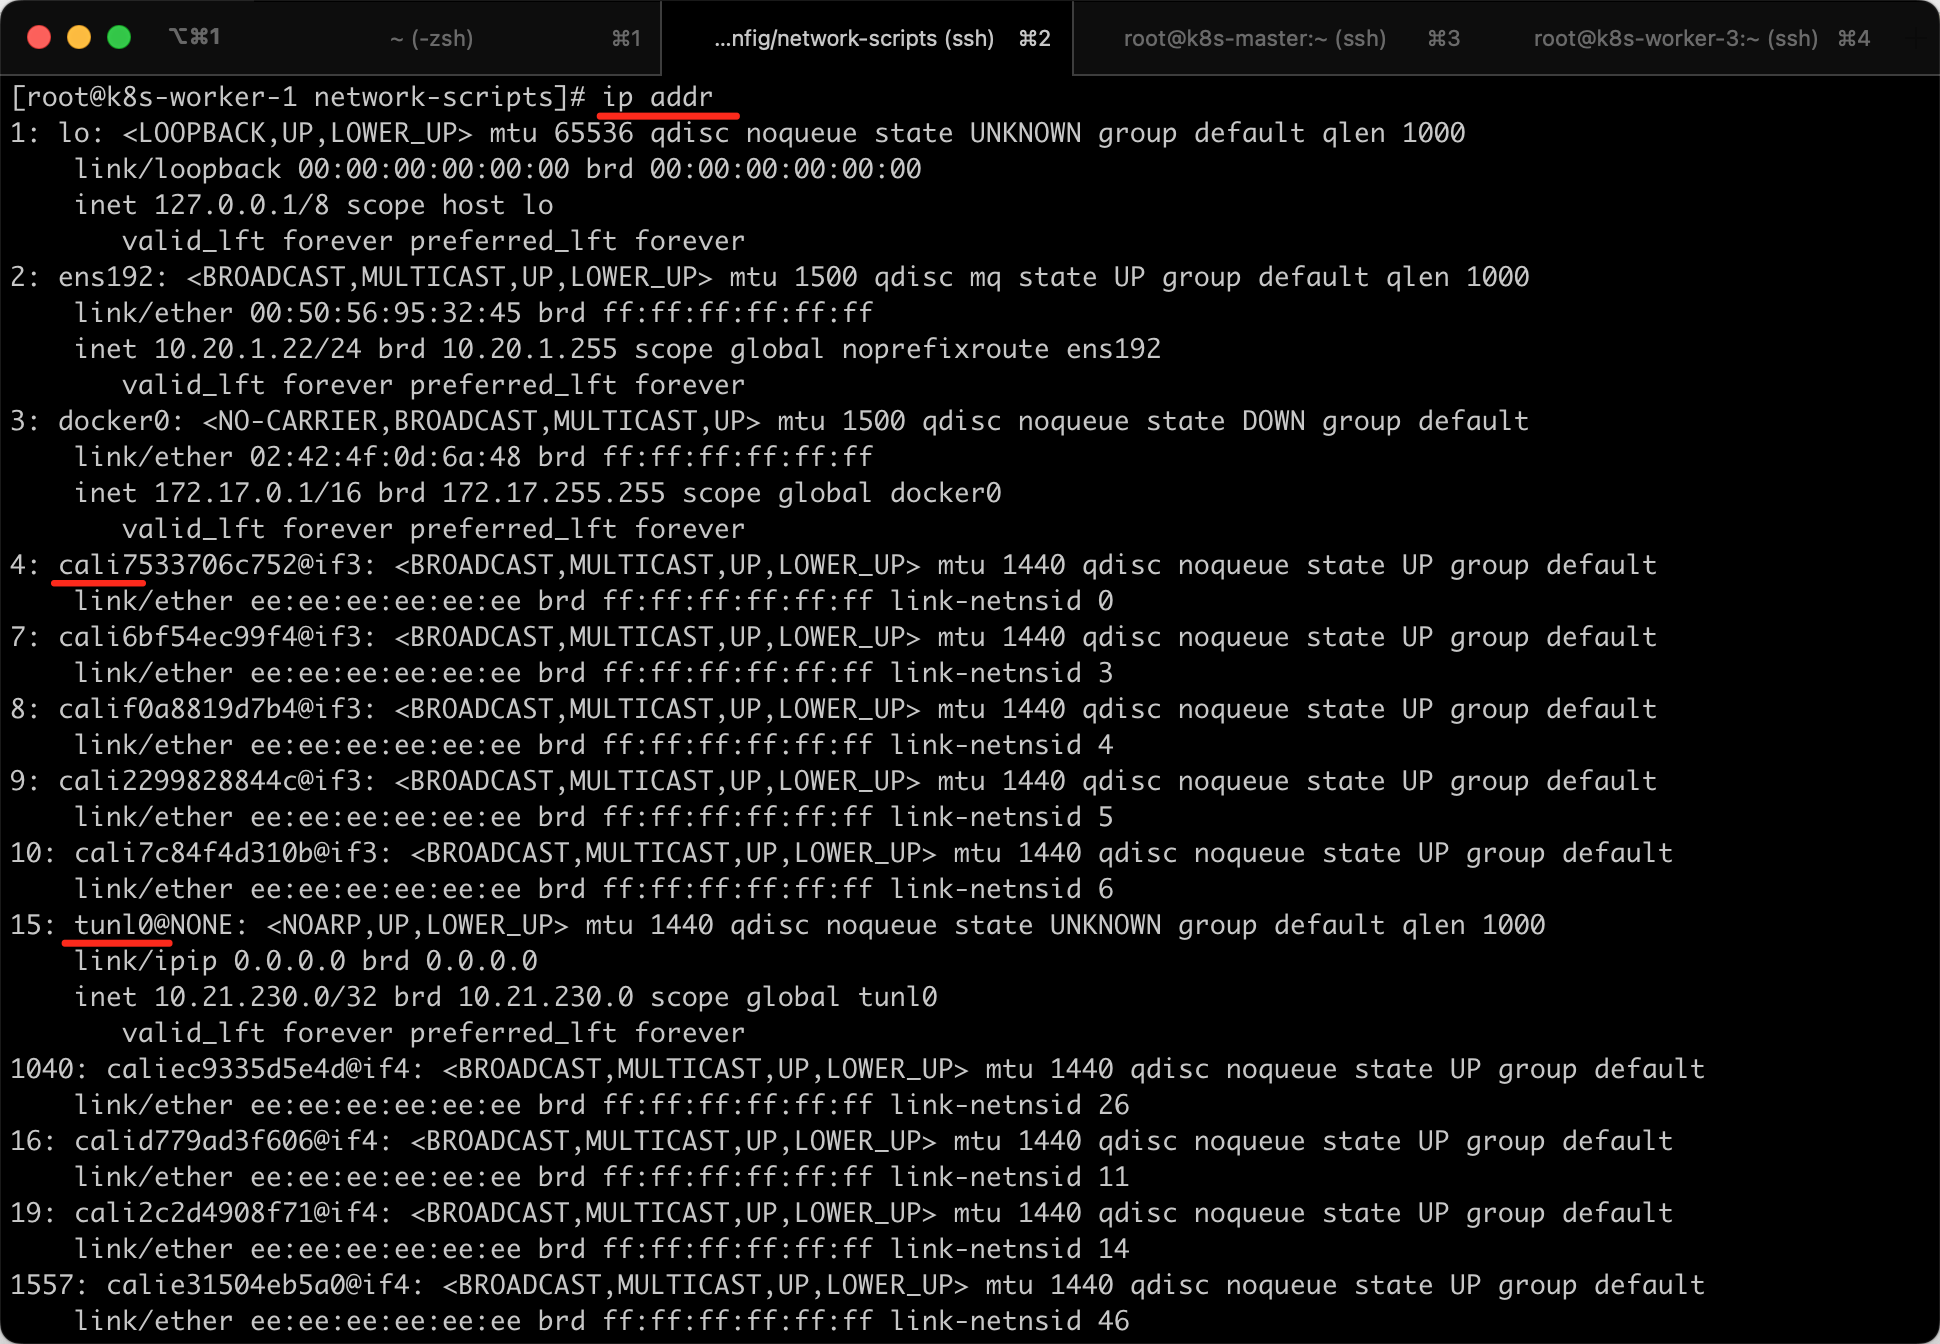Click the caliec9335d5e4d@if4 interface name
The image size is (1940, 1344).
257,1069
